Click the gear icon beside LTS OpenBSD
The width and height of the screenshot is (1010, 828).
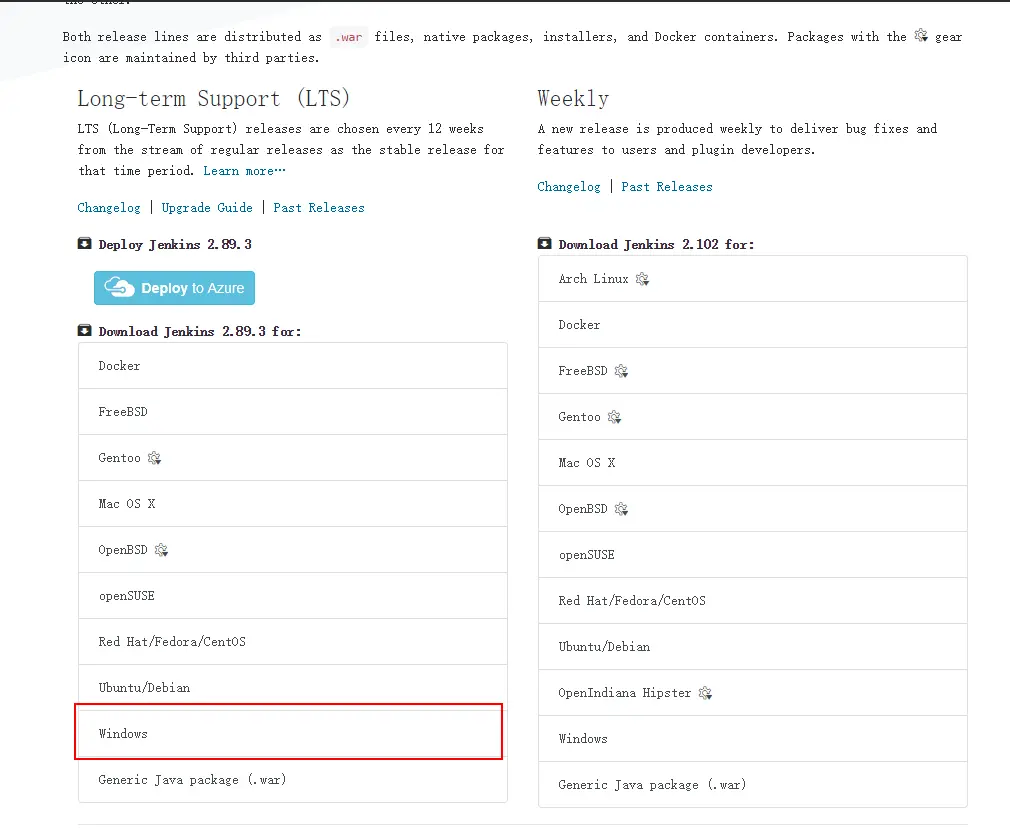[161, 550]
